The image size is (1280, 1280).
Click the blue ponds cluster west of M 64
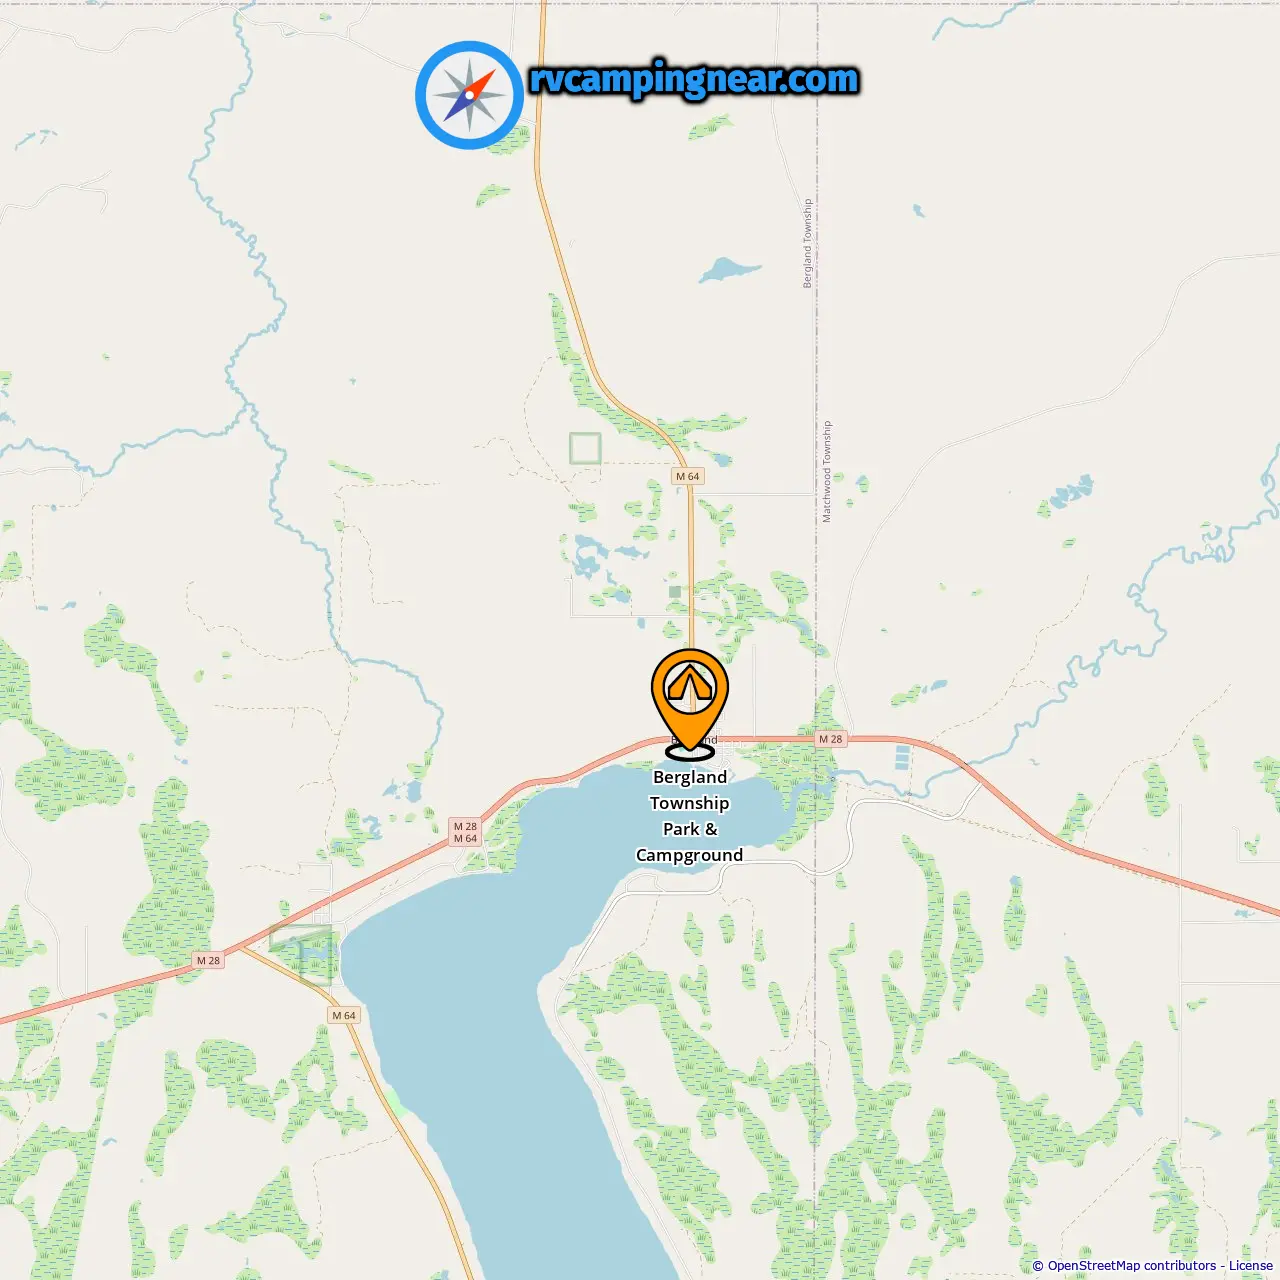pos(600,560)
